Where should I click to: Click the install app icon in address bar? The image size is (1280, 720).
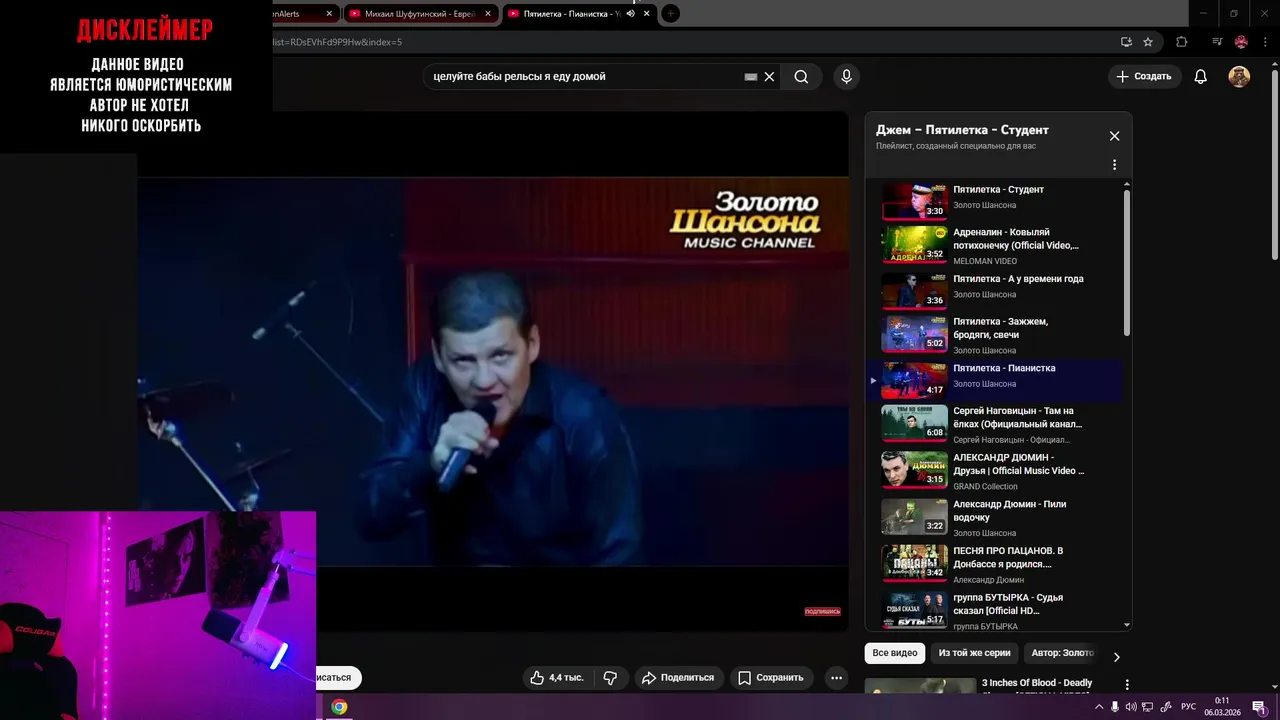pyautogui.click(x=1126, y=42)
